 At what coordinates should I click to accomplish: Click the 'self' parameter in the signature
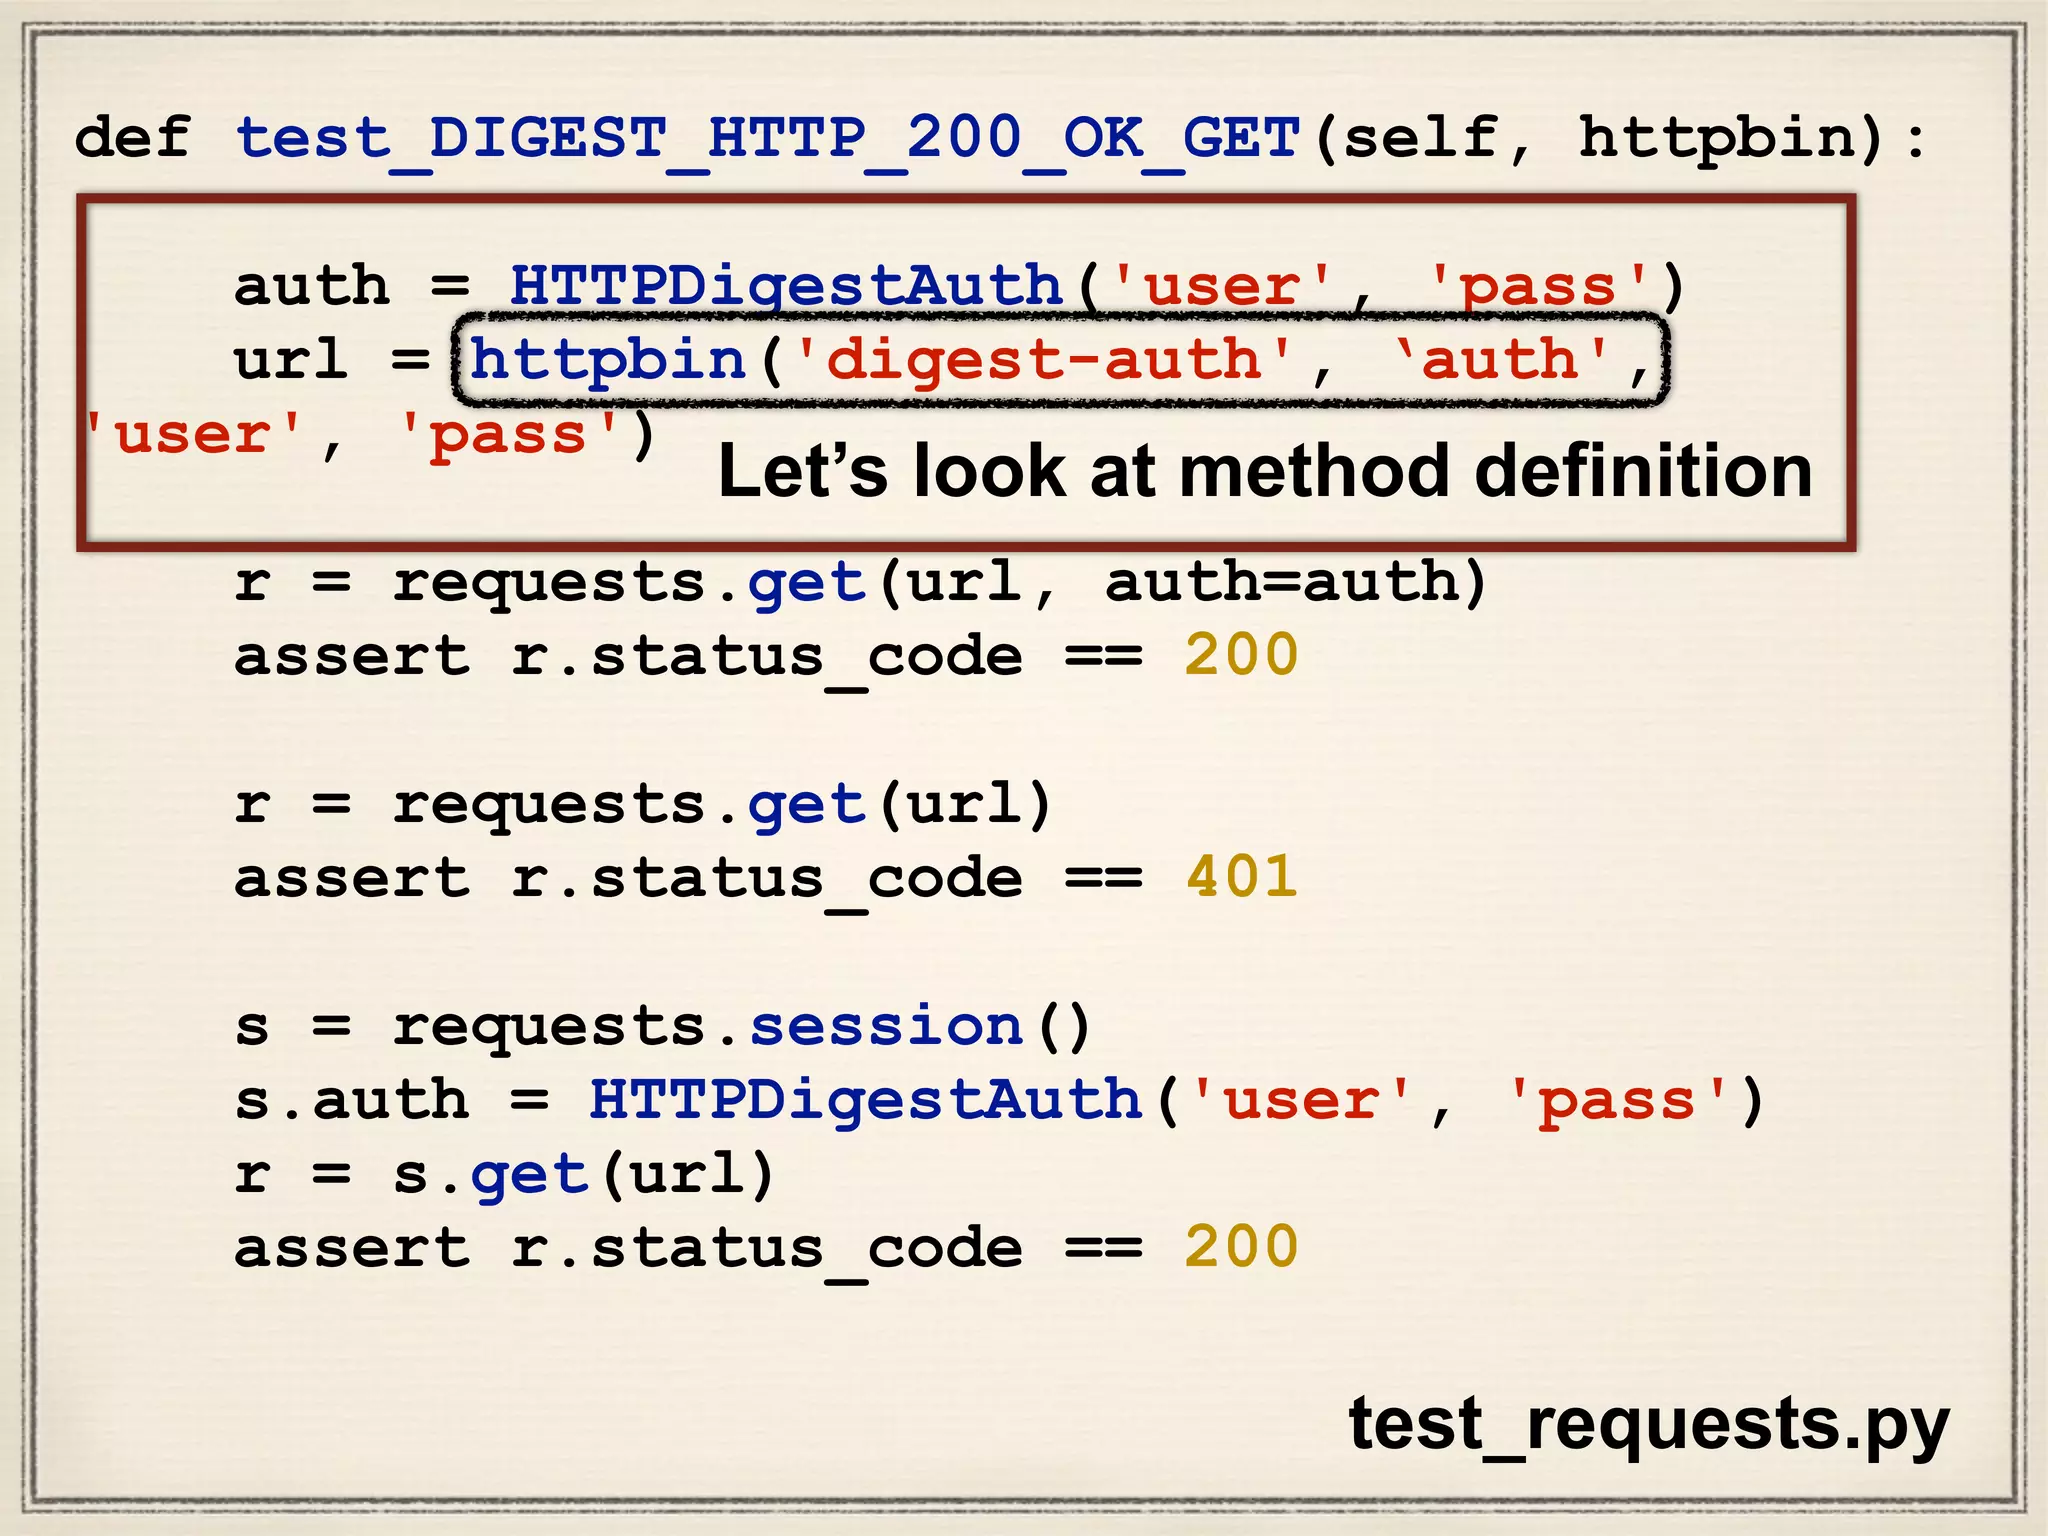[1420, 138]
